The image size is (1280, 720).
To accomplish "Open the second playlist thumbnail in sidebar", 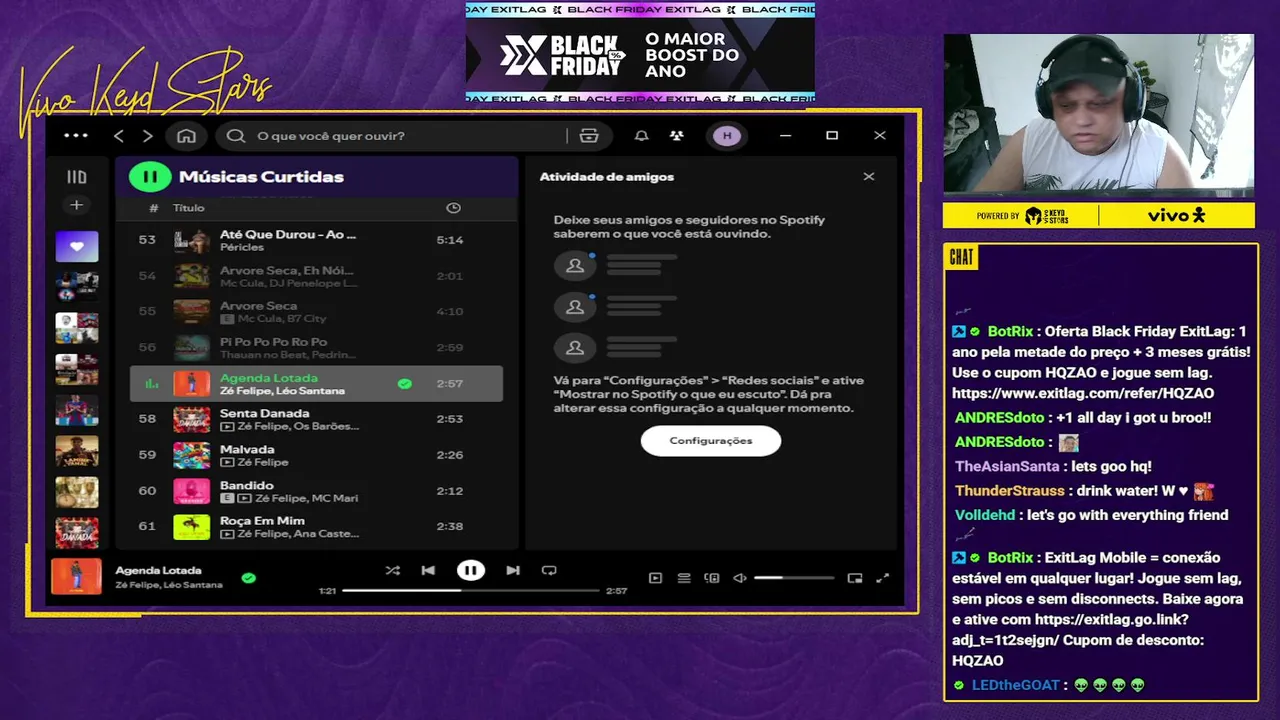I will 77,287.
